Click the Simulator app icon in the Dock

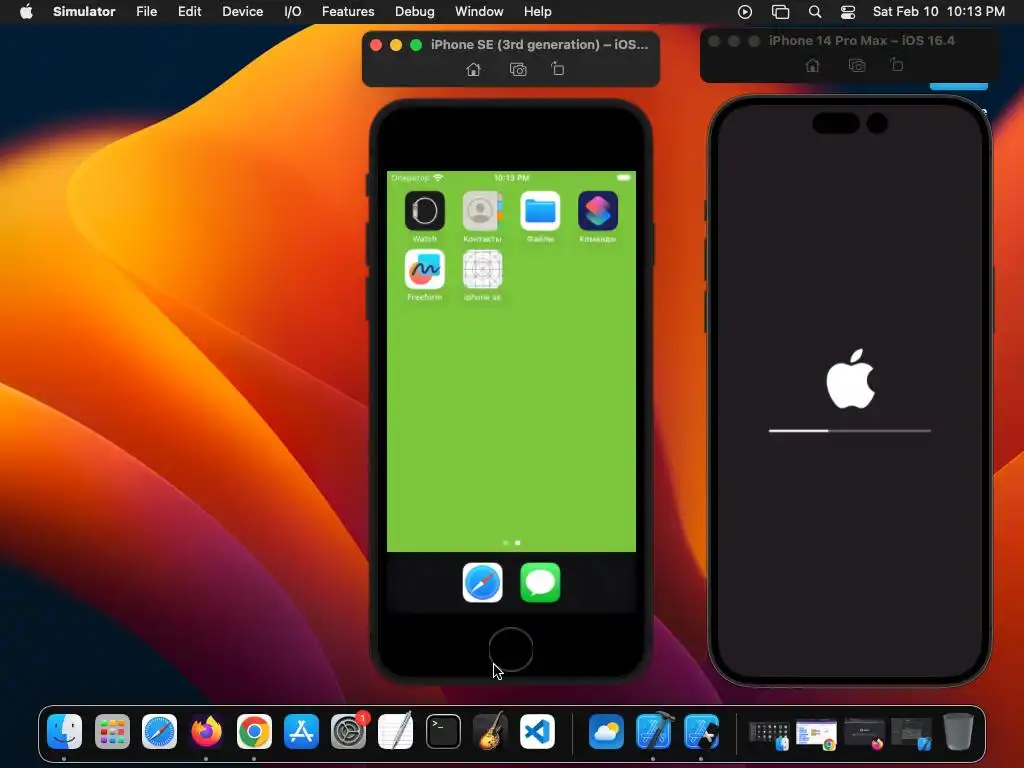(x=701, y=731)
